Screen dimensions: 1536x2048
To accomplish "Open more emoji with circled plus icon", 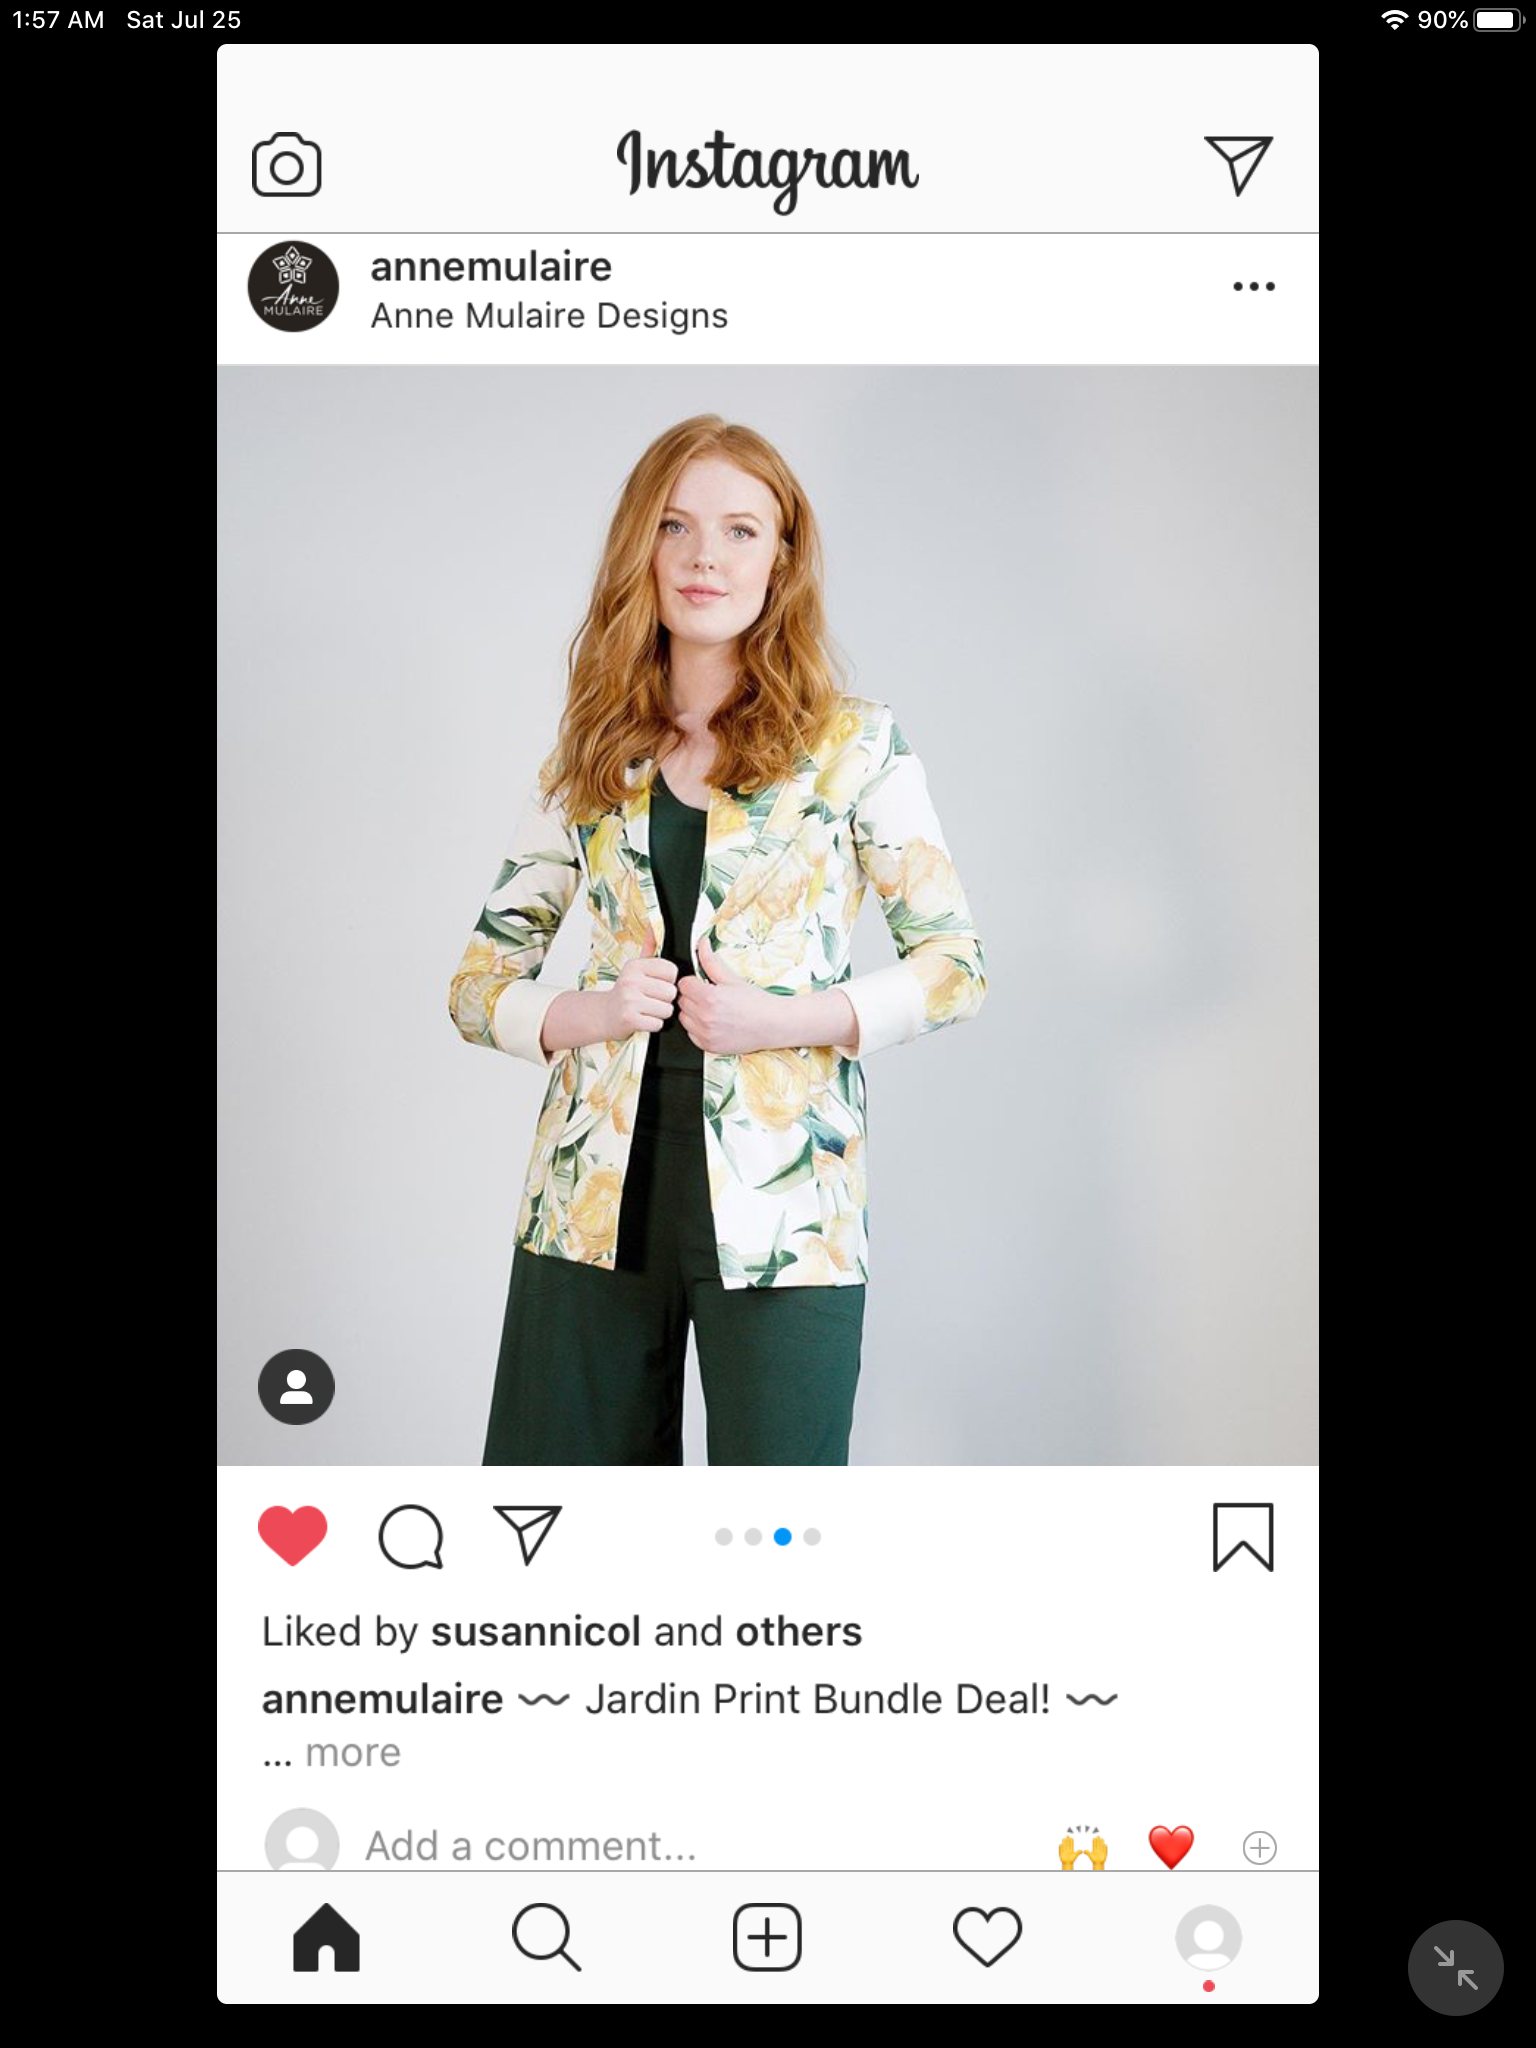I will point(1259,1847).
